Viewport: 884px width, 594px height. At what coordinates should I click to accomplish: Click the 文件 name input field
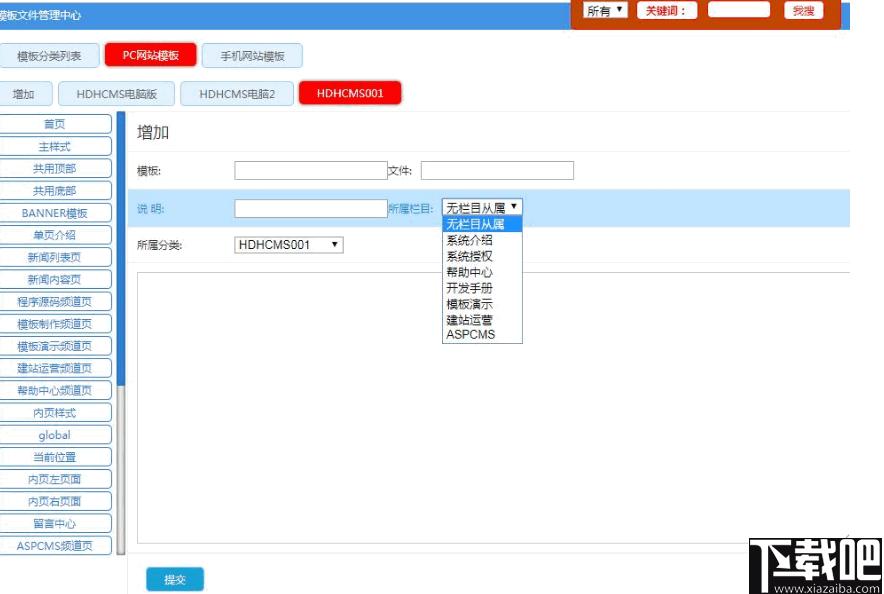point(497,171)
